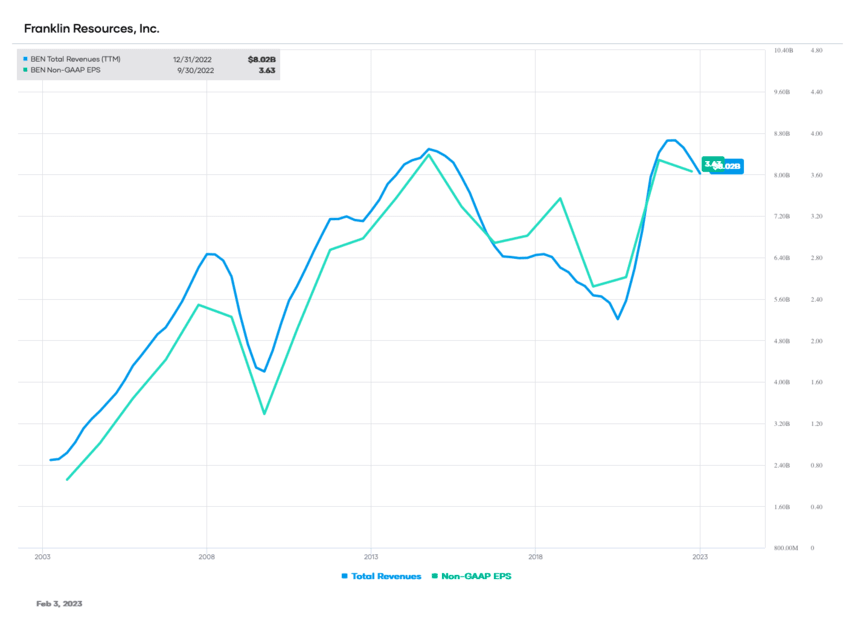
Task: Click the Feb 3, 2023 date footer
Action: [x=59, y=603]
